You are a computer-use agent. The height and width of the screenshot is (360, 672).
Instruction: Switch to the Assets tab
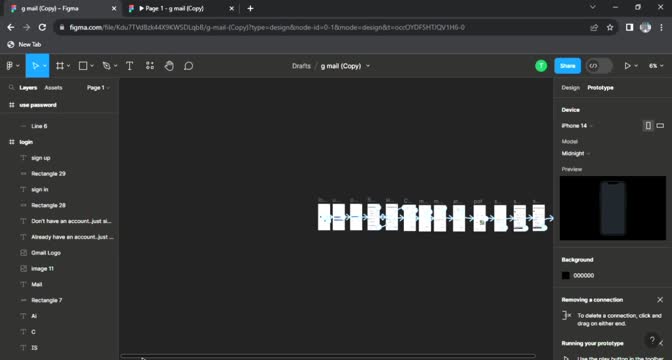53,87
